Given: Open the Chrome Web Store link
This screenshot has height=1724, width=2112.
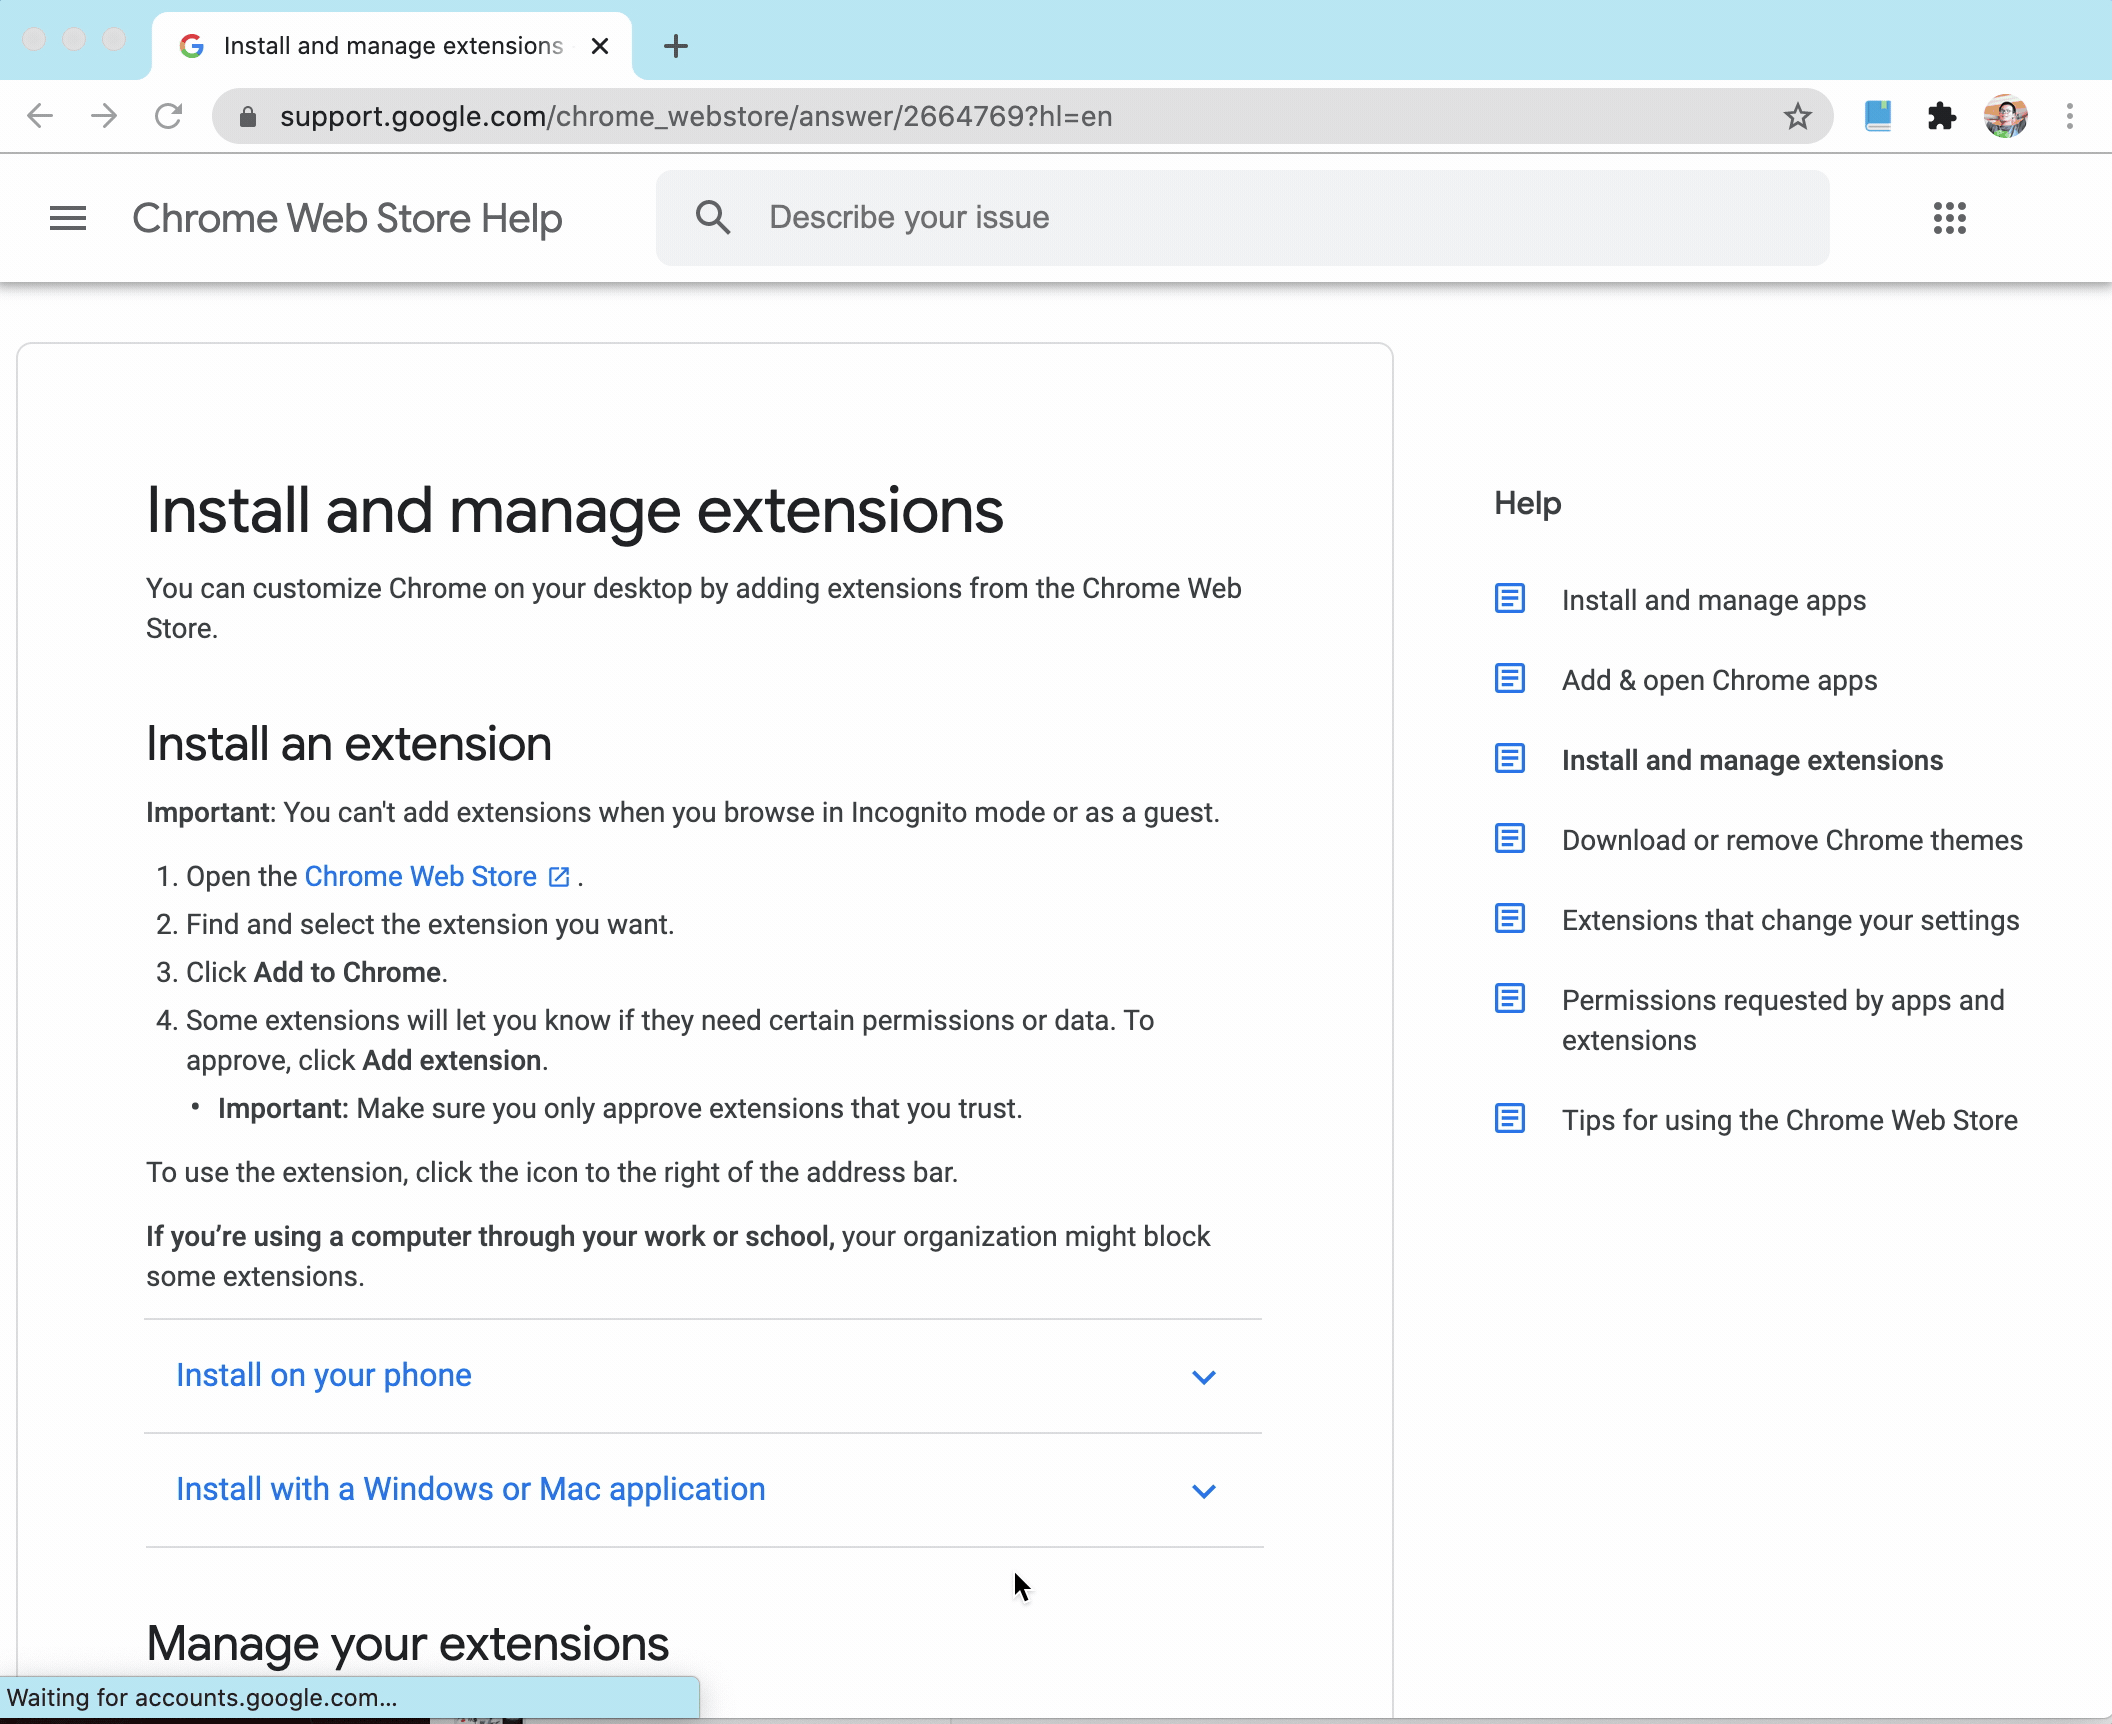Looking at the screenshot, I should point(420,876).
